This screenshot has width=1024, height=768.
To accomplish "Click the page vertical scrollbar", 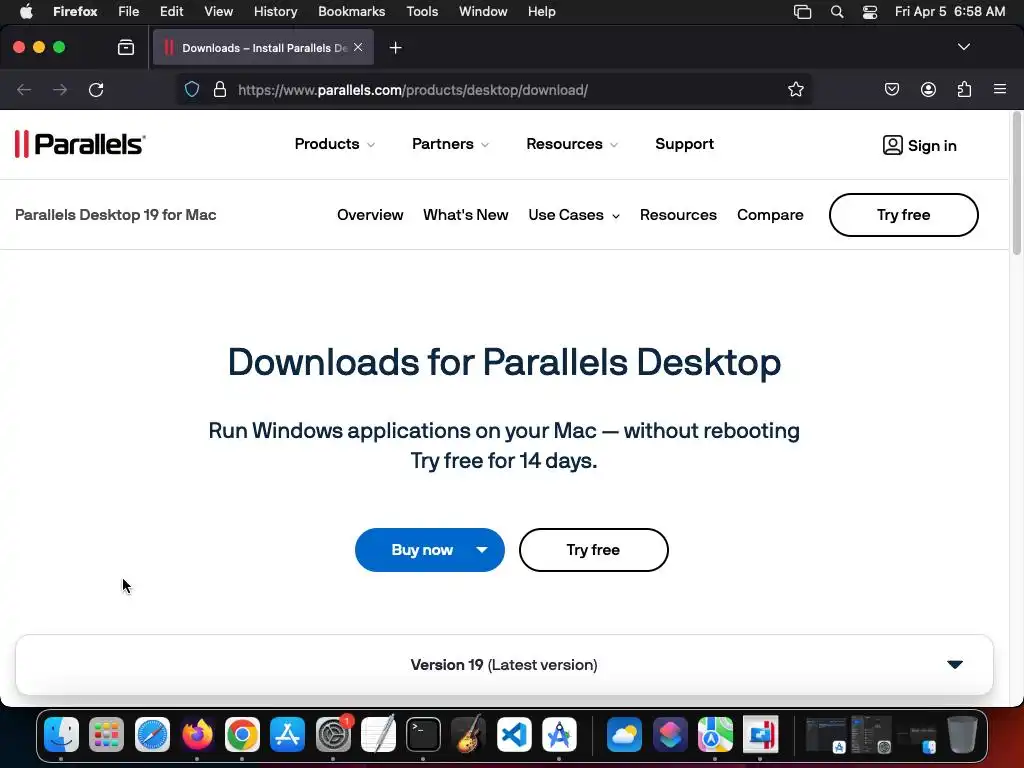I will (x=1016, y=183).
